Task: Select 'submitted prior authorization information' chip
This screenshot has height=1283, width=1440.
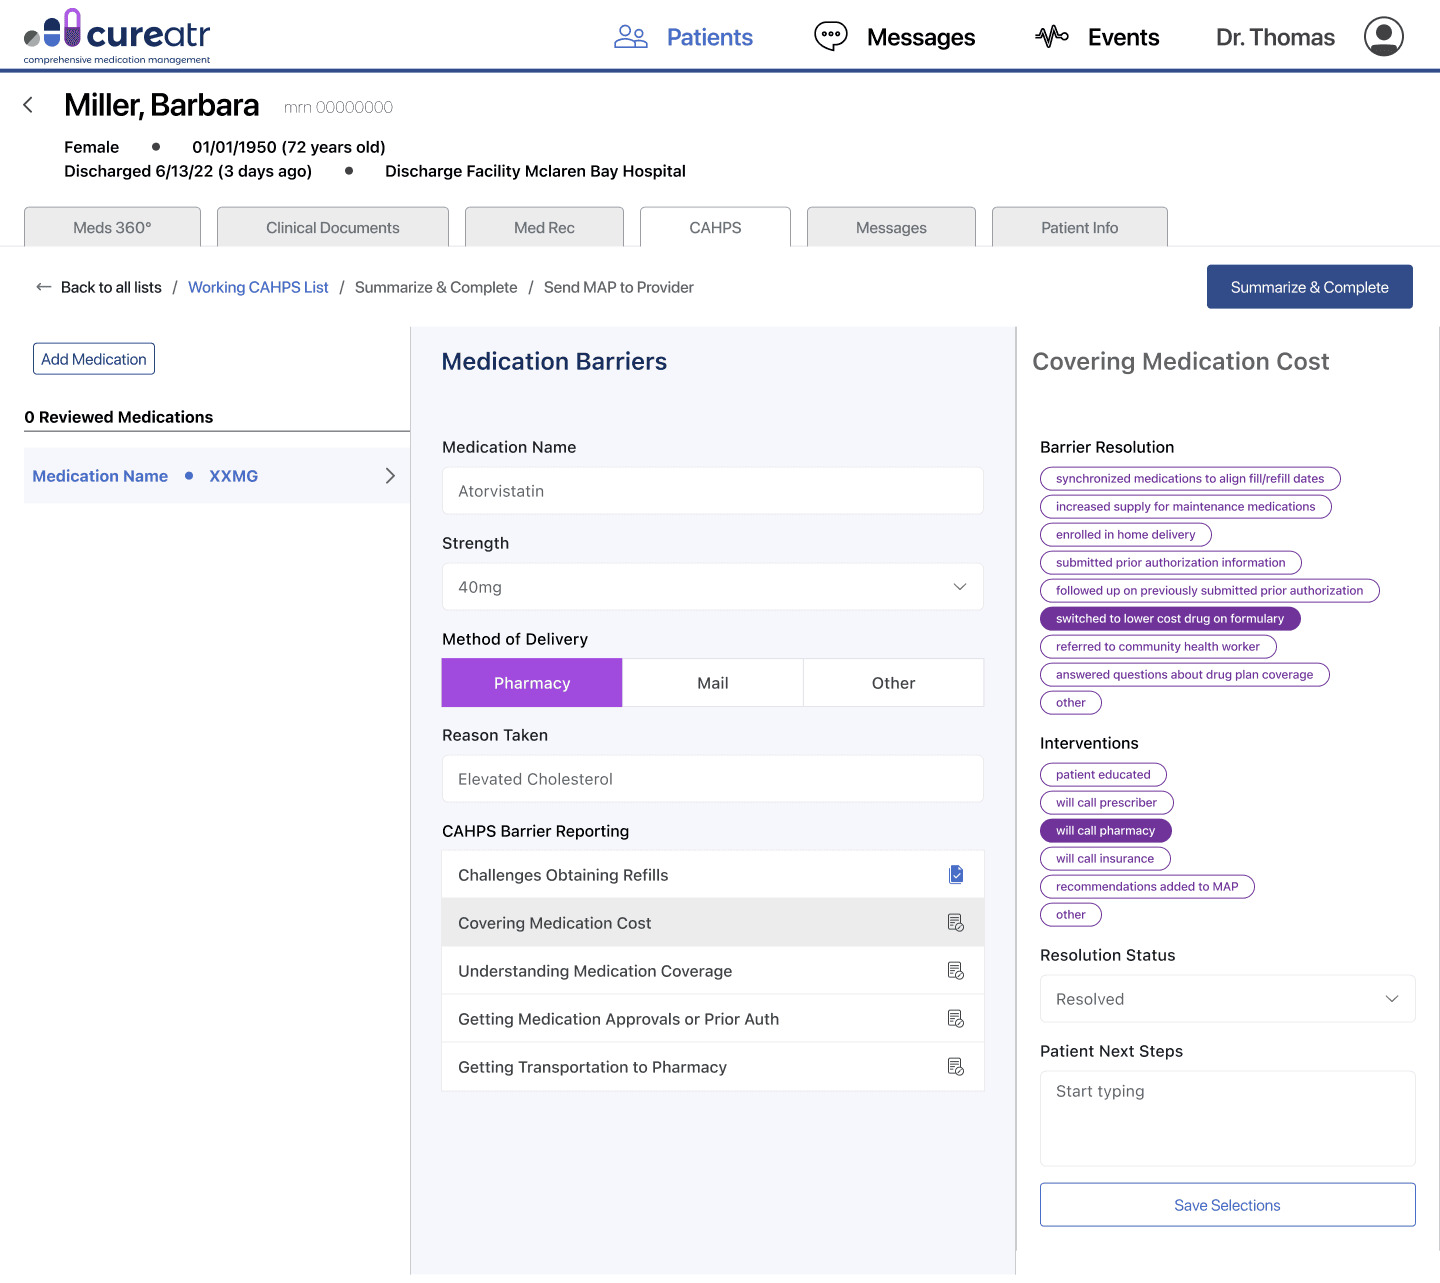Action: (1171, 563)
